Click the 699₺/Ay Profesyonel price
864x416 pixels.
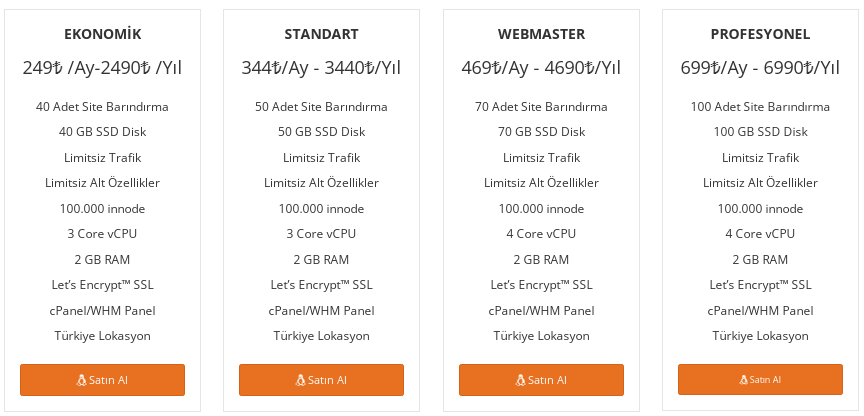(760, 68)
